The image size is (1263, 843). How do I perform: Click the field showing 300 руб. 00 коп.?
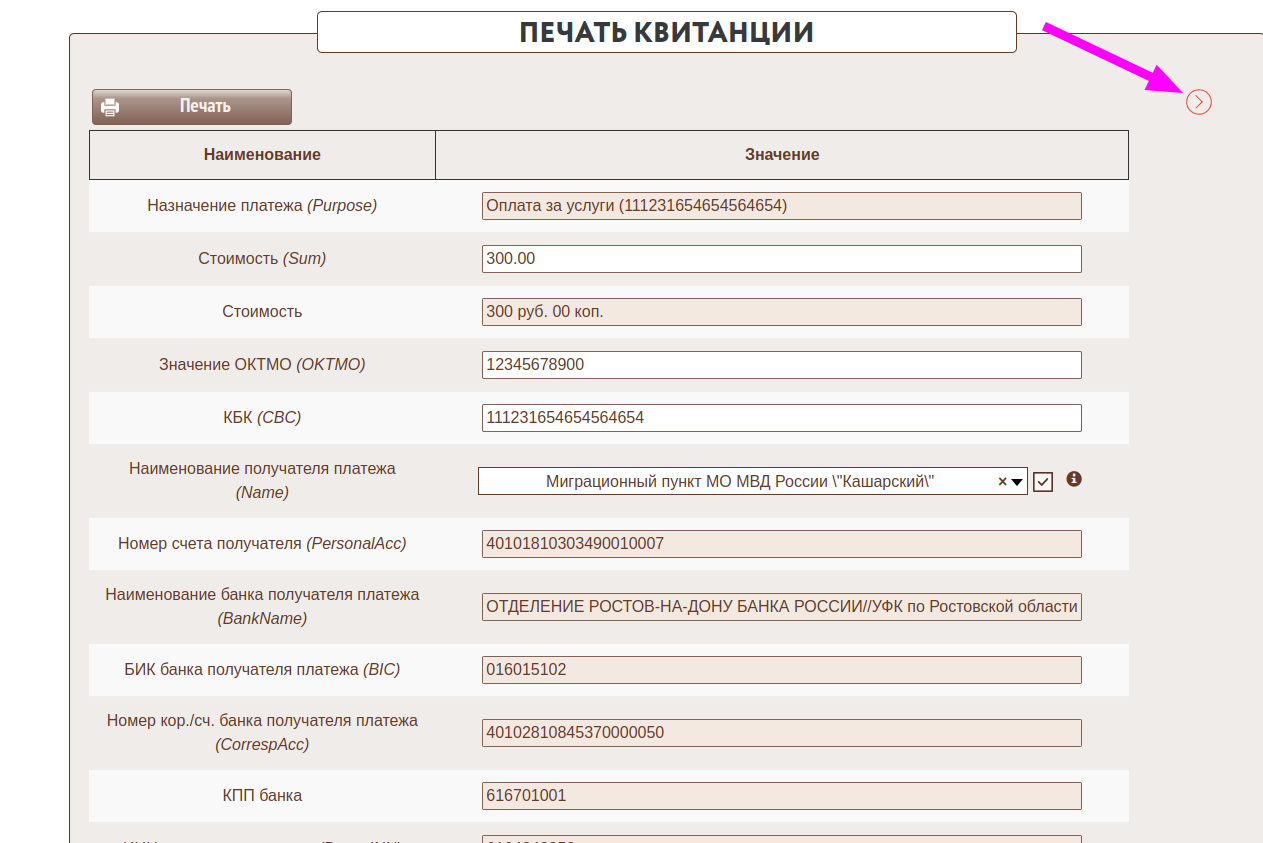coord(781,312)
